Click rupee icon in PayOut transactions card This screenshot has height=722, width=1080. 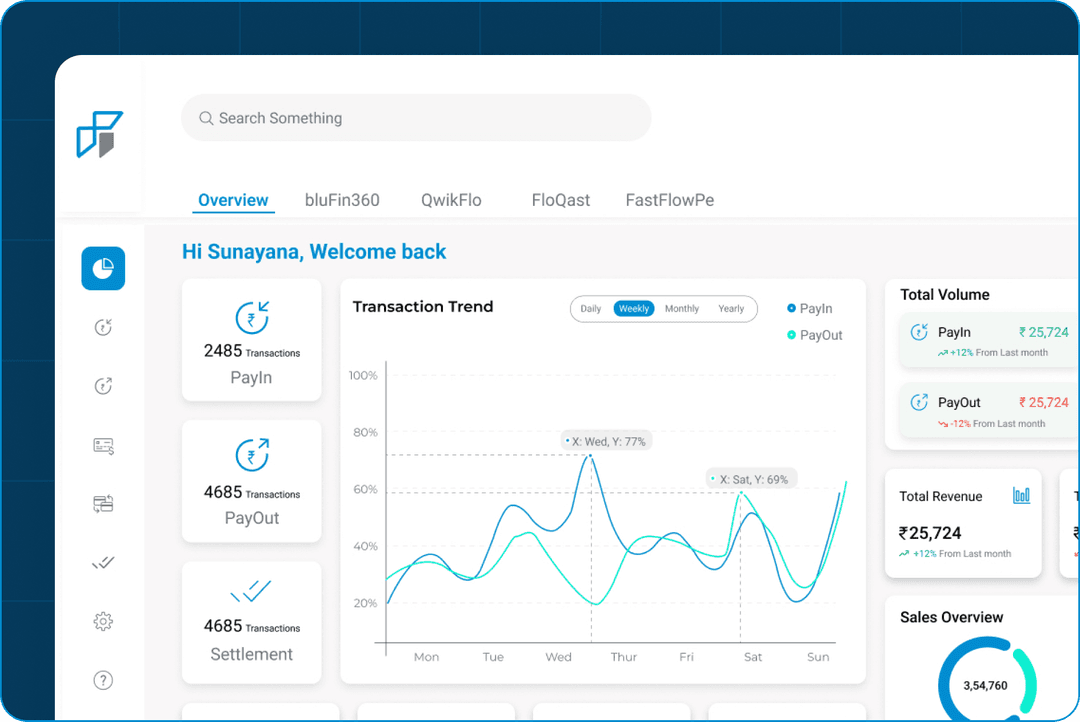pyautogui.click(x=252, y=455)
